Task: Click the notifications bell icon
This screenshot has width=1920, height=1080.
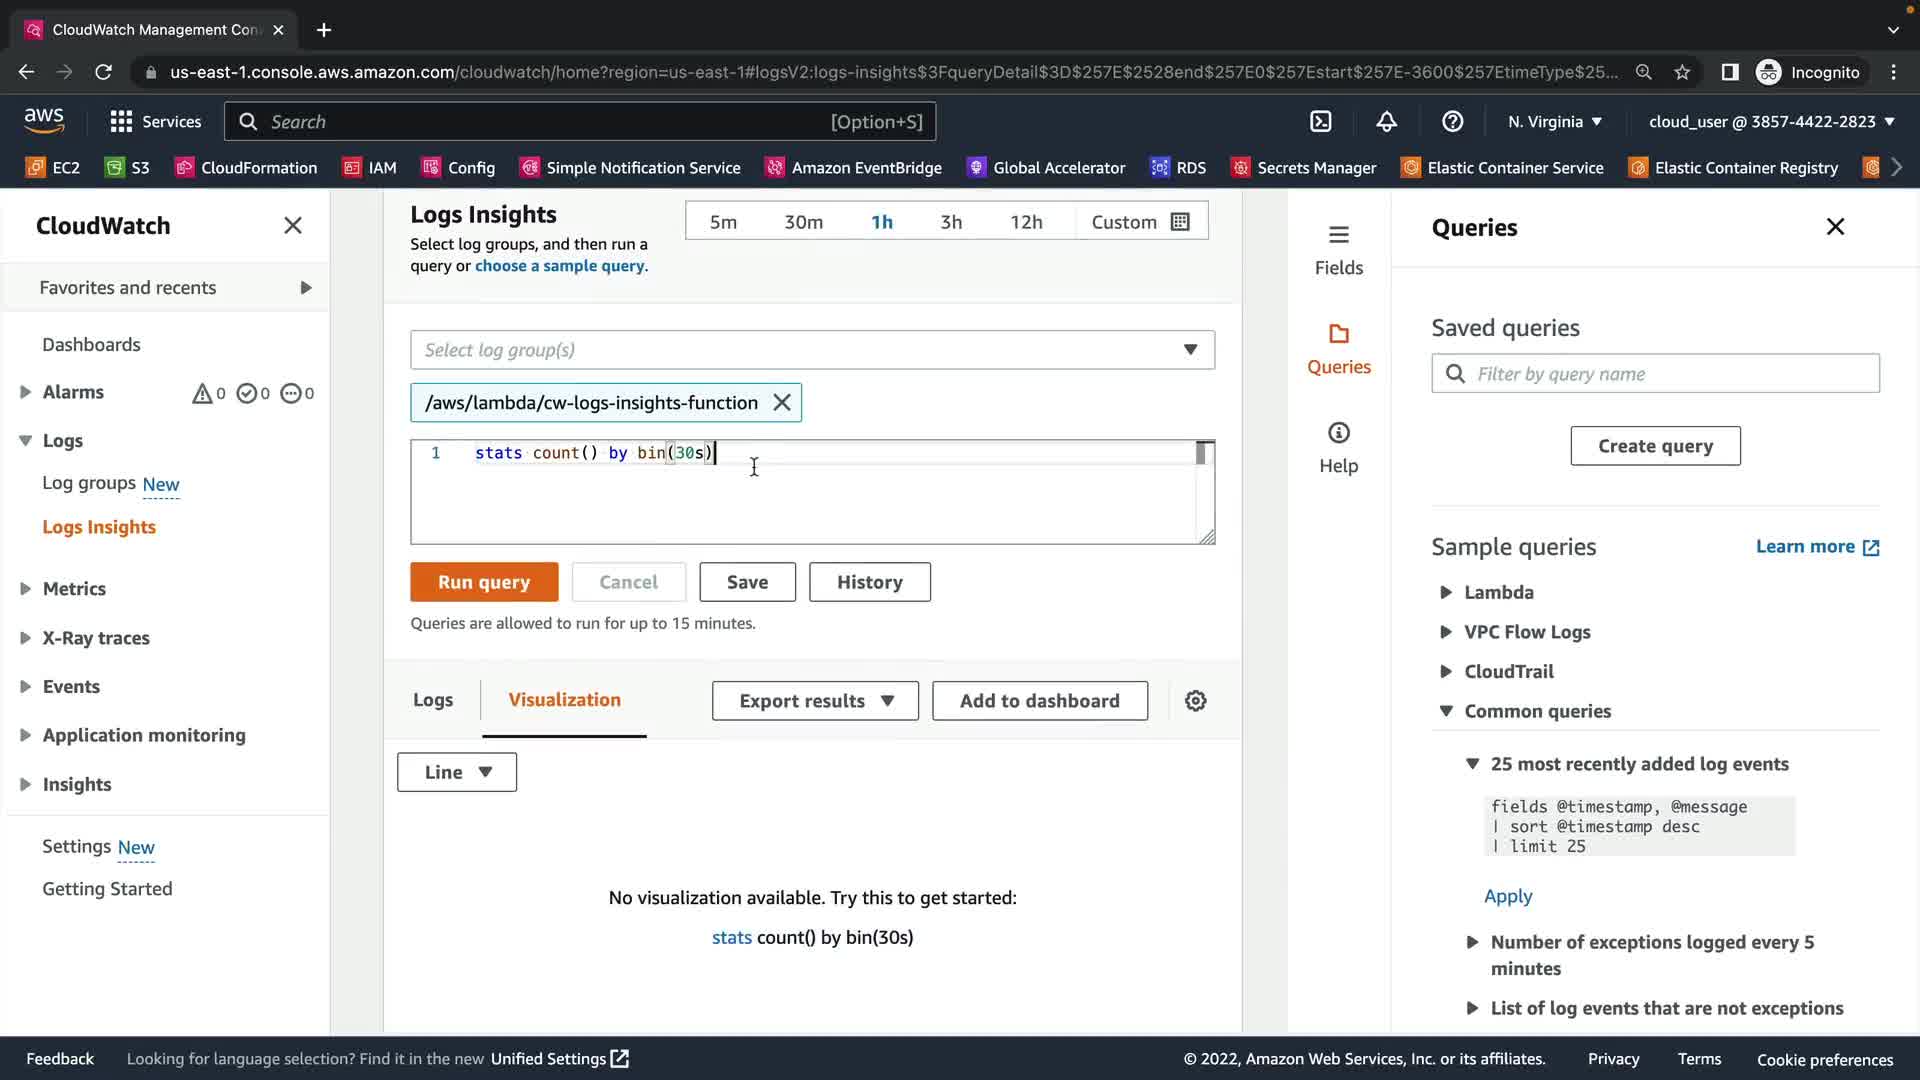Action: (1386, 121)
